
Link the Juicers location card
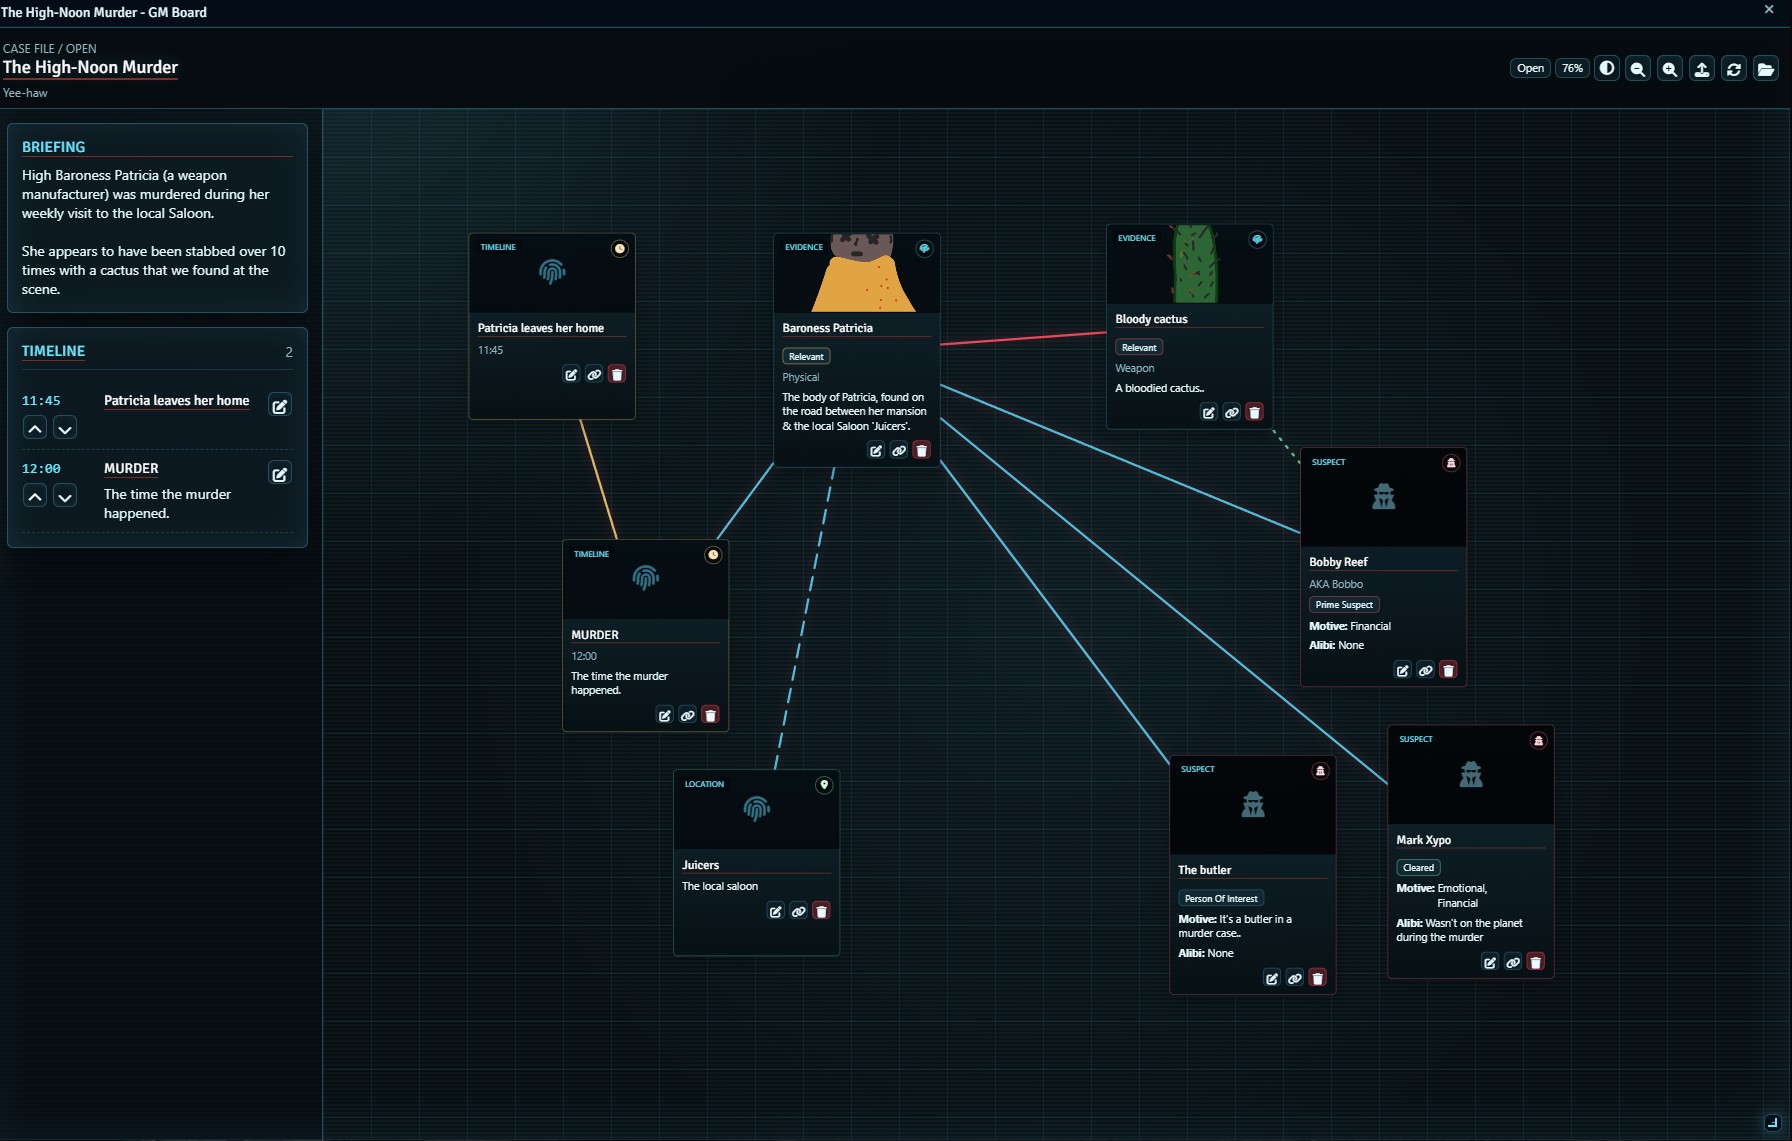(799, 911)
